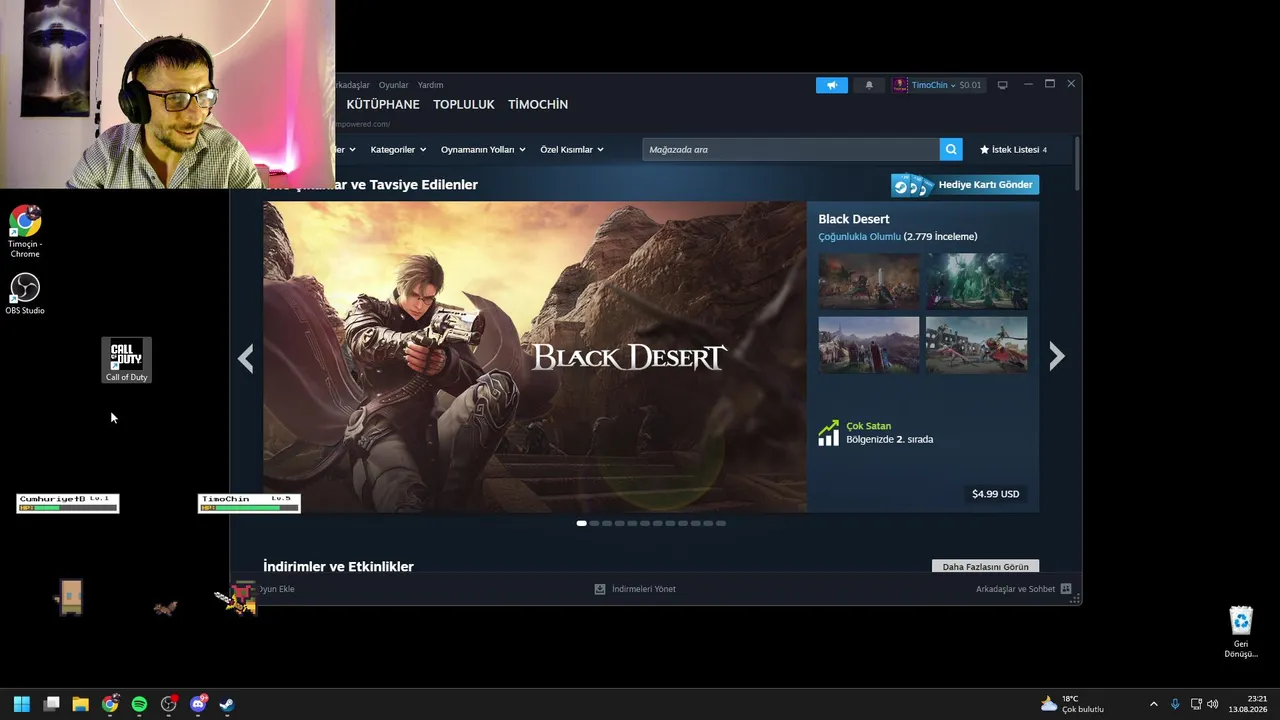This screenshot has width=1280, height=720.
Task: Open the TOPLULUK tab
Action: tap(464, 104)
